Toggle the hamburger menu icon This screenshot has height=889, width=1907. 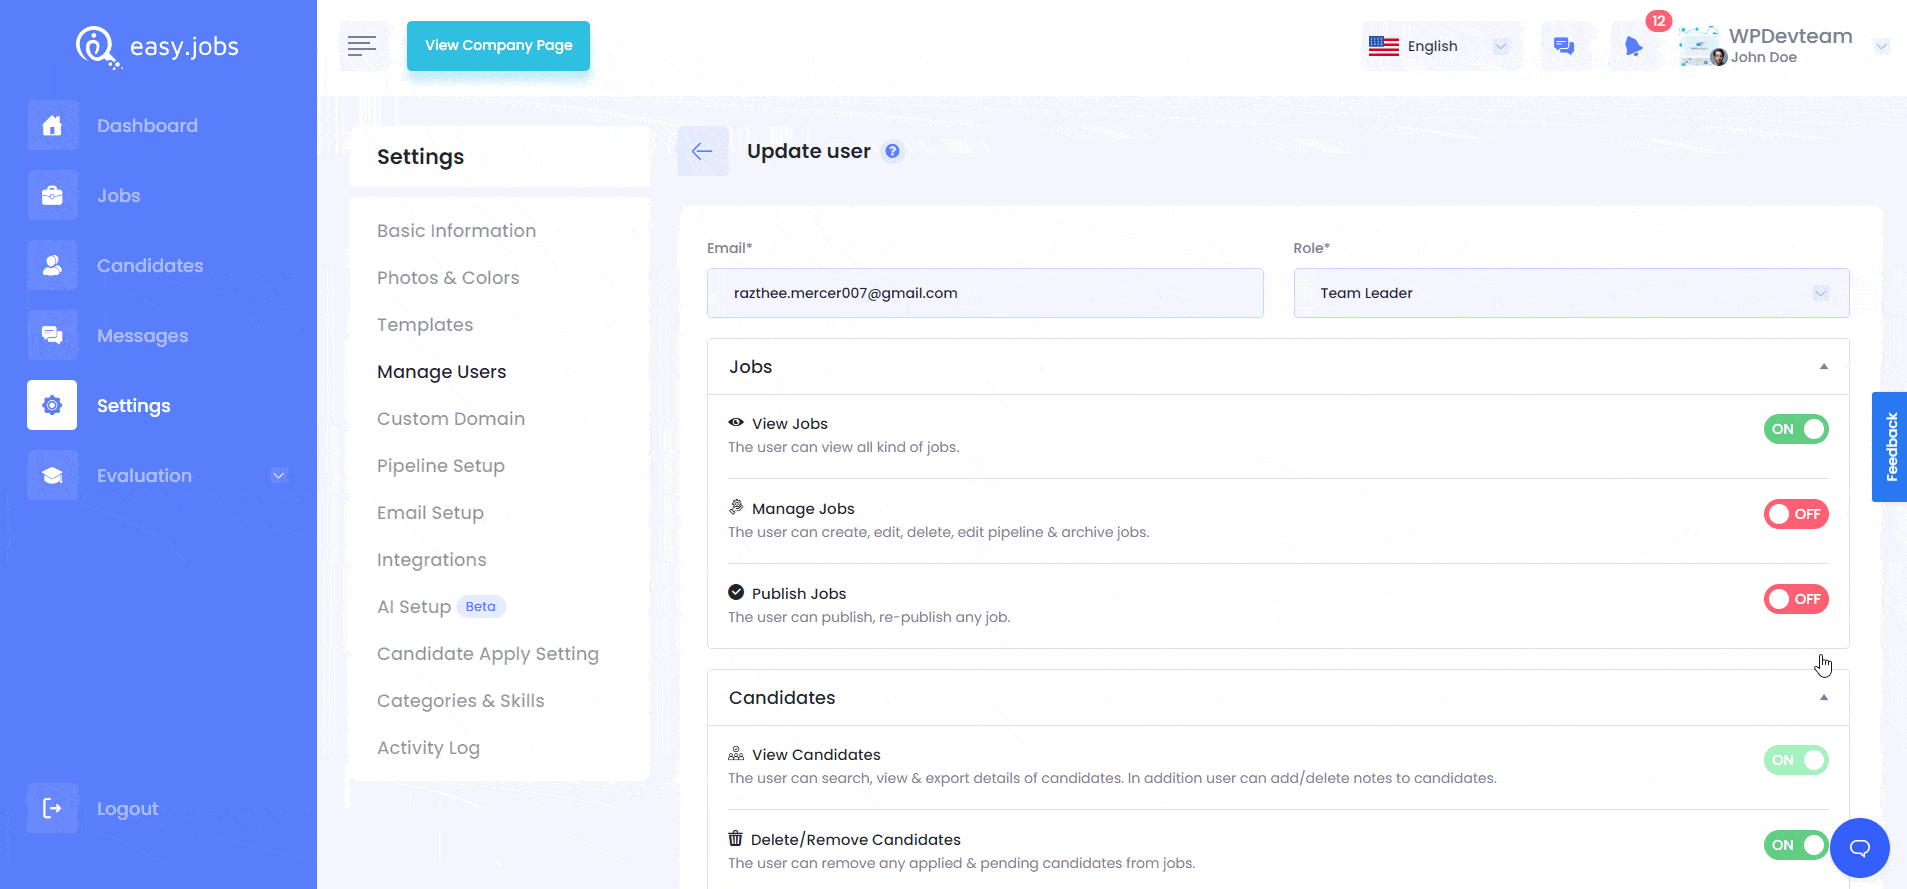pos(362,46)
